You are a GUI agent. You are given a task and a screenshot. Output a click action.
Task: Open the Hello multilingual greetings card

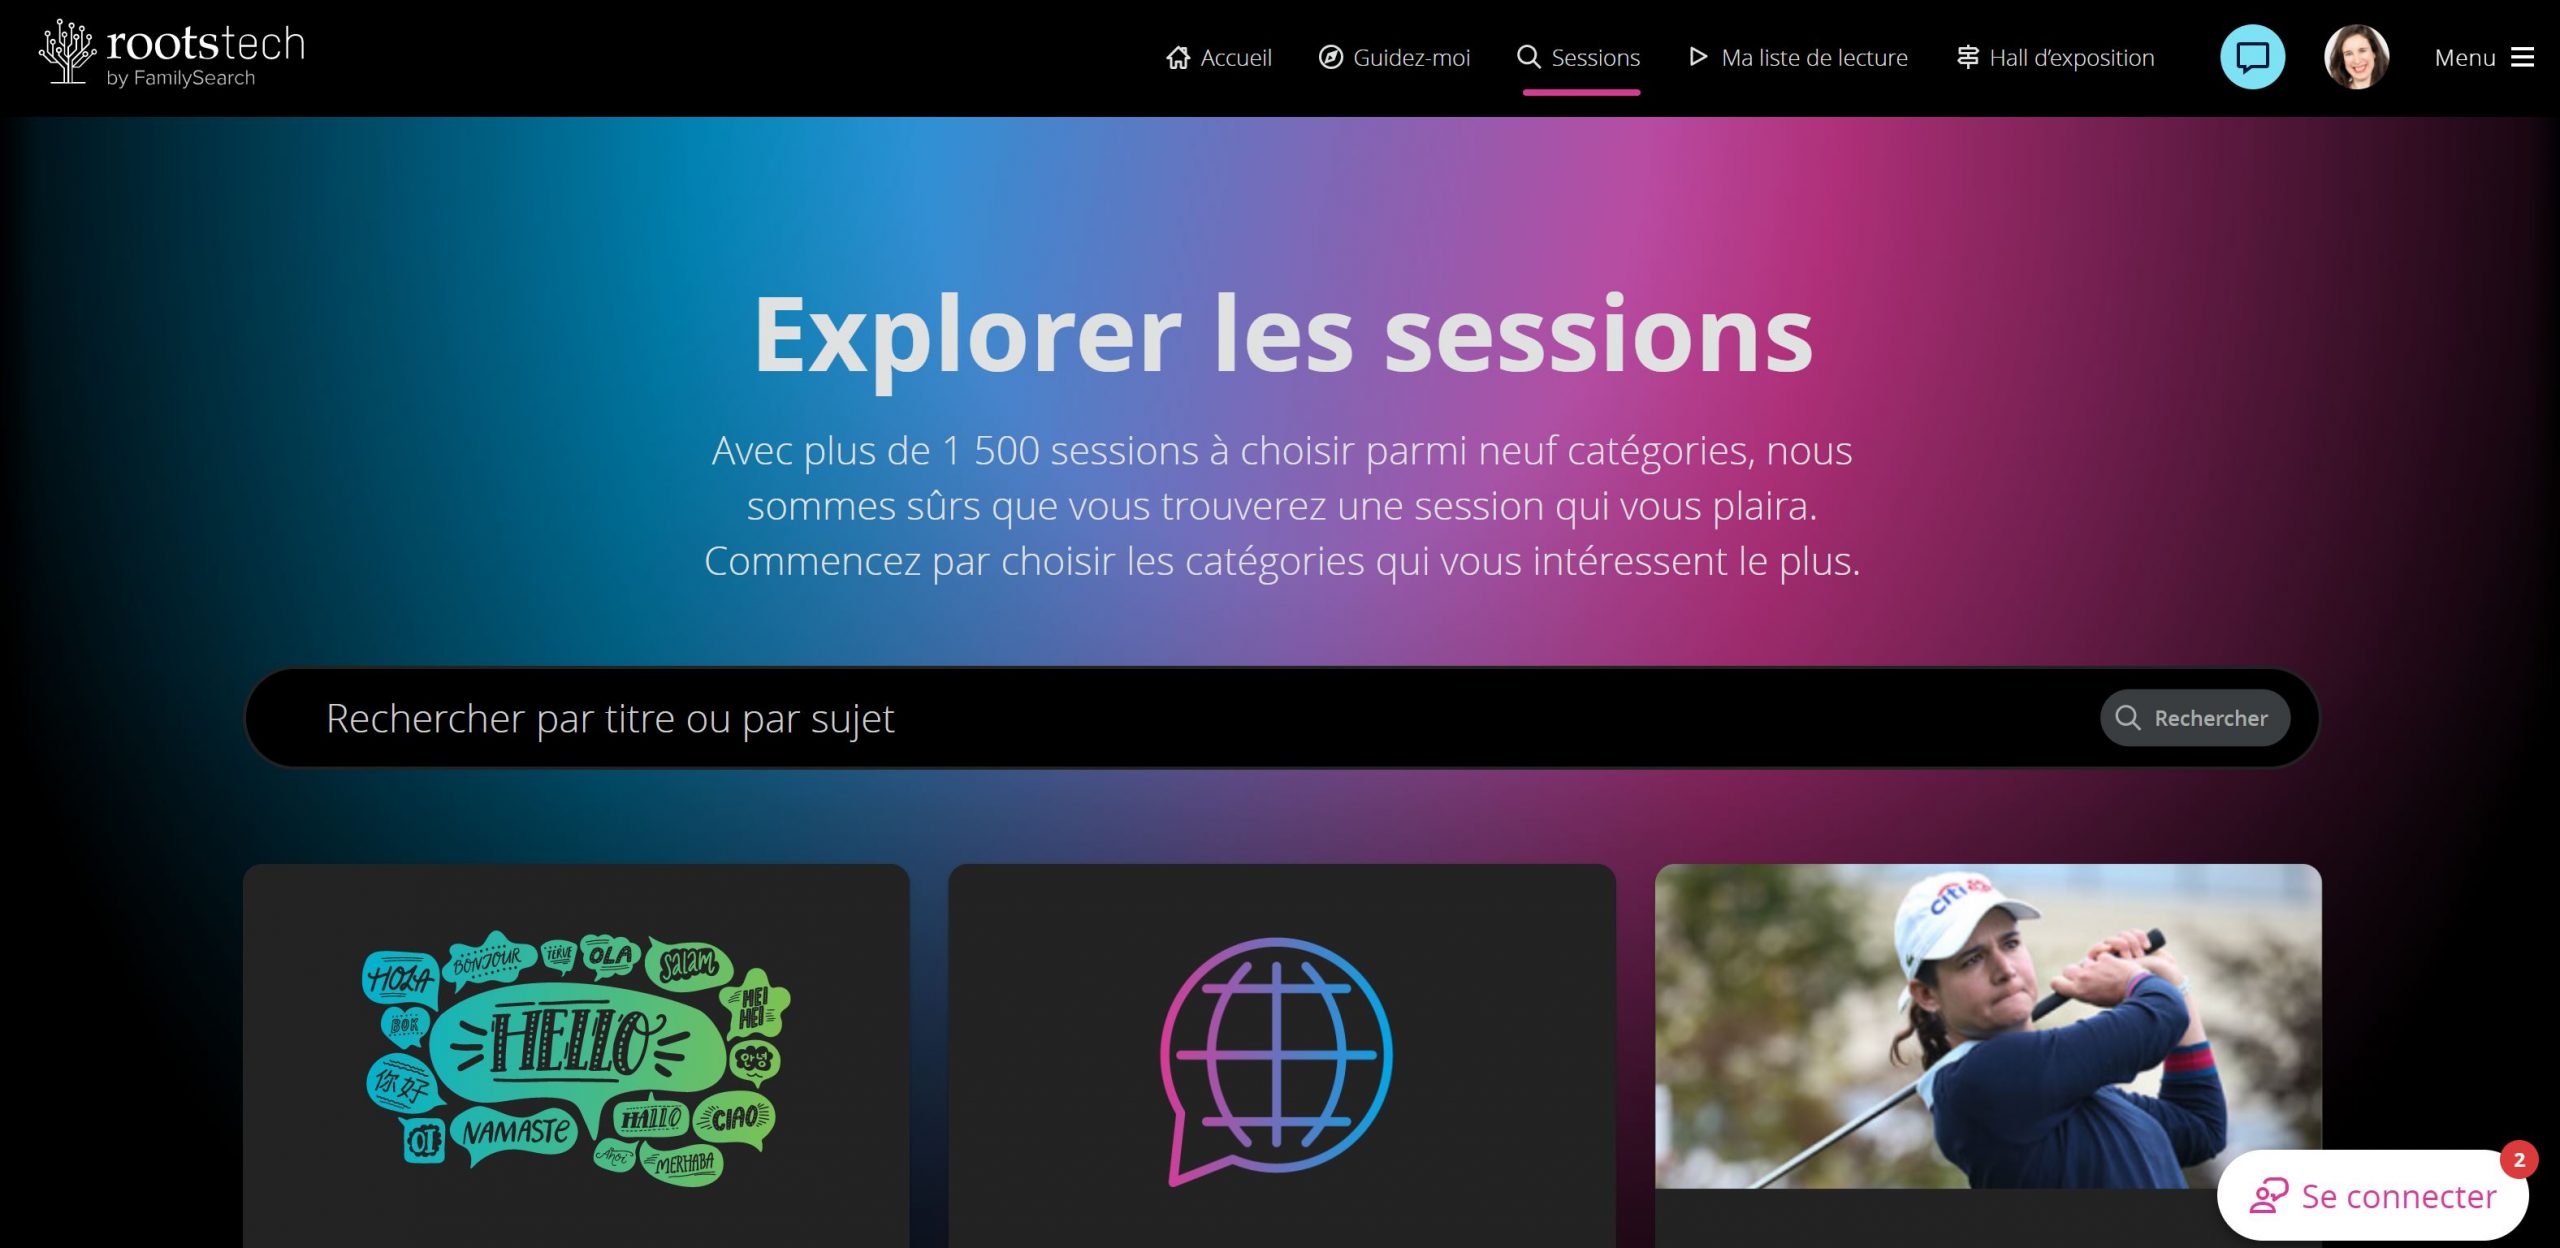click(576, 1056)
